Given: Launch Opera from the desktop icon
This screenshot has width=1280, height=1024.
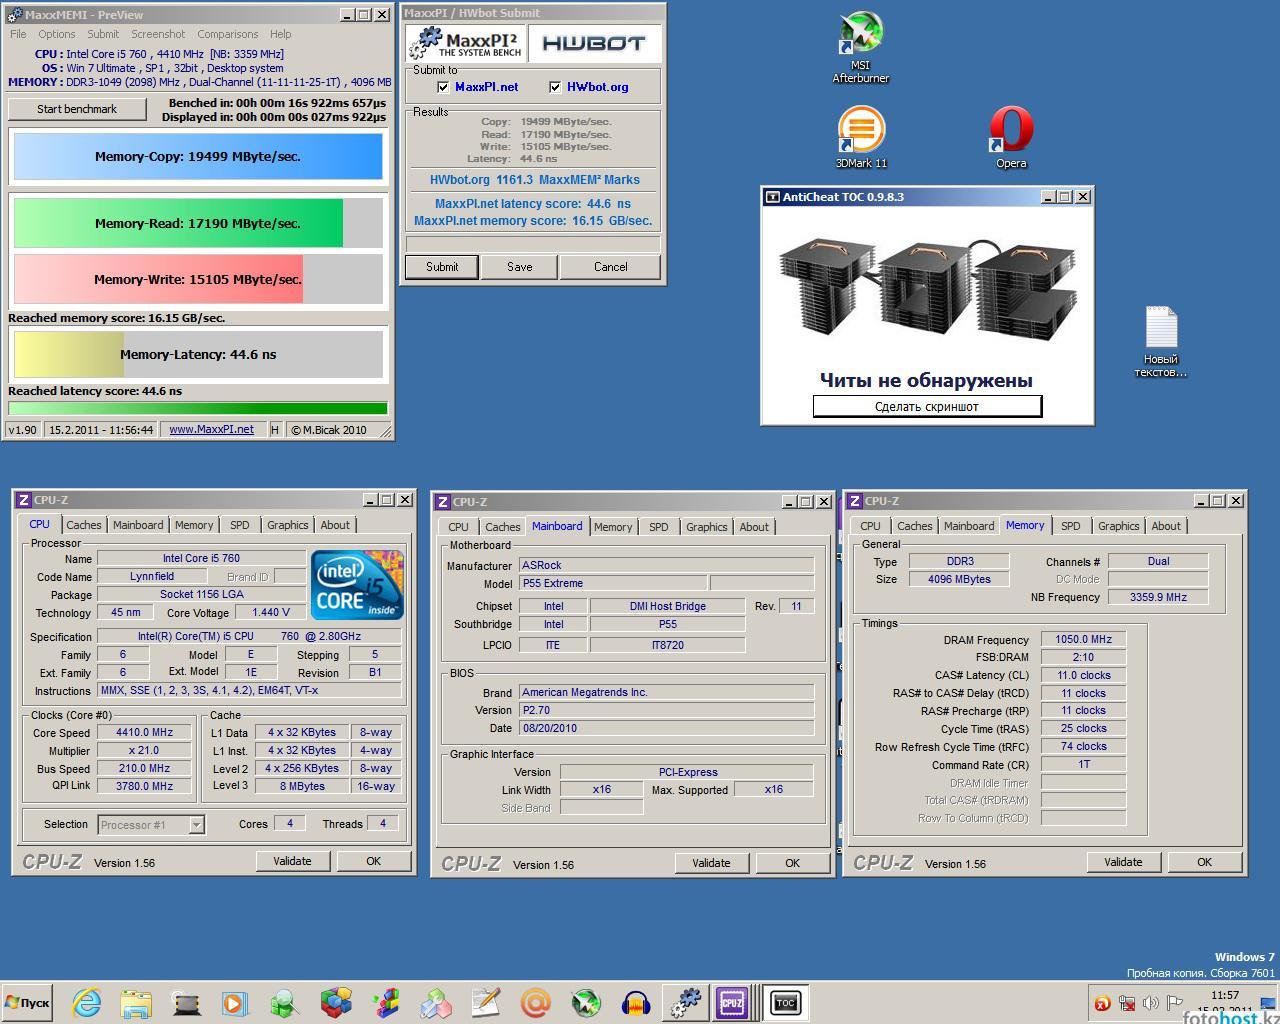Looking at the screenshot, I should tap(1011, 138).
